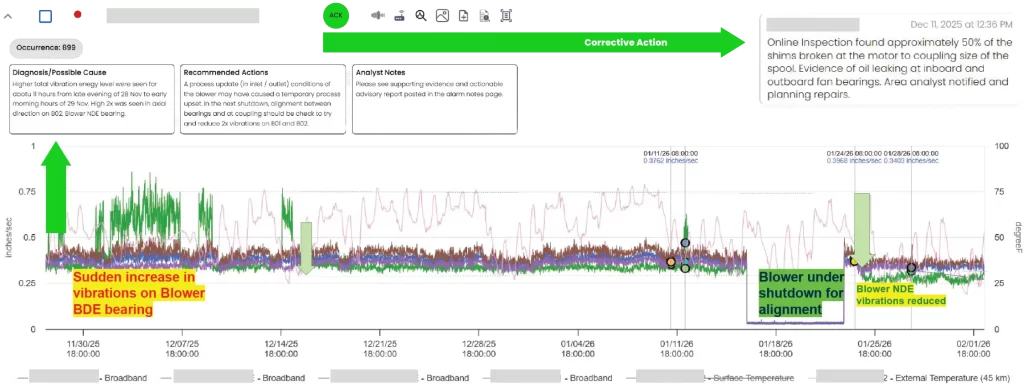Open the document search report icon
Viewport: 1024px width, 384px height.
[x=485, y=16]
